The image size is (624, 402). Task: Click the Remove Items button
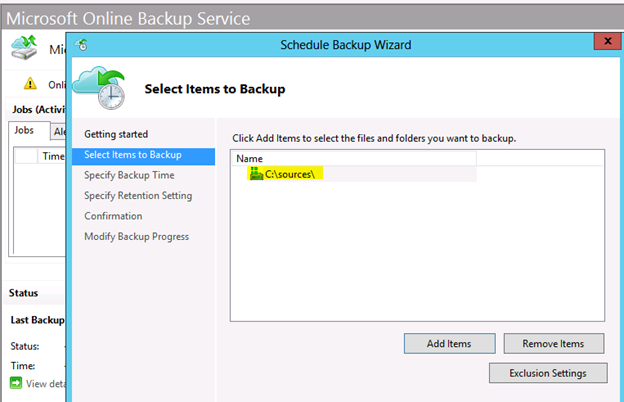[554, 343]
